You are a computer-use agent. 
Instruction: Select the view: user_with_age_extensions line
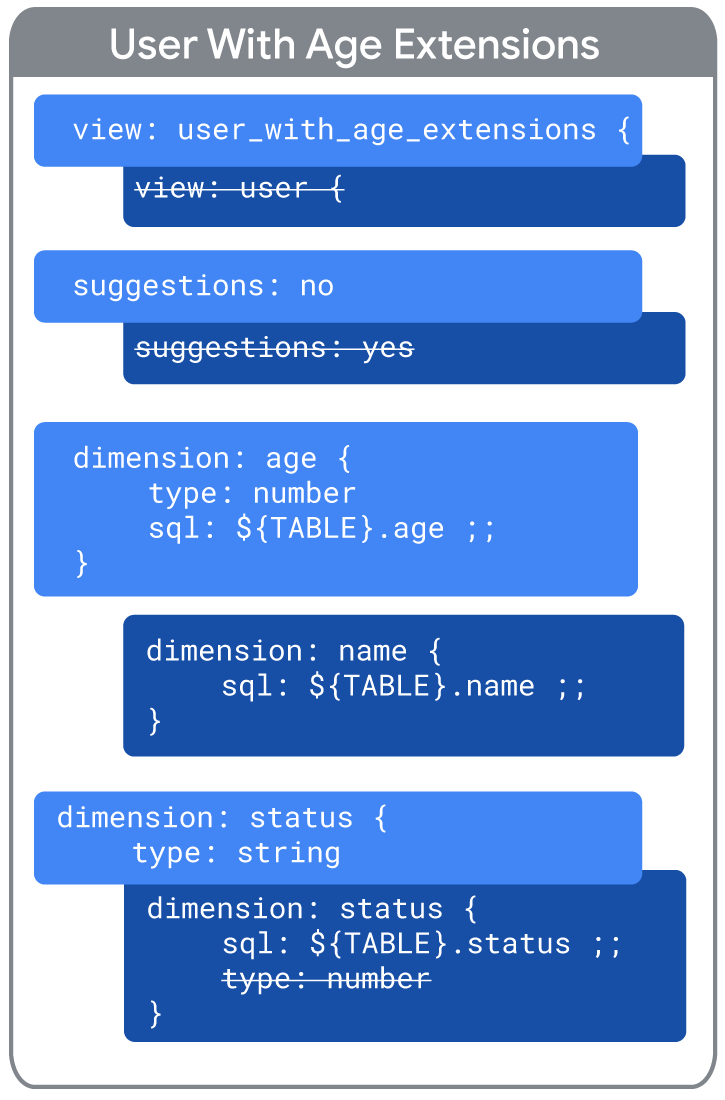click(352, 131)
